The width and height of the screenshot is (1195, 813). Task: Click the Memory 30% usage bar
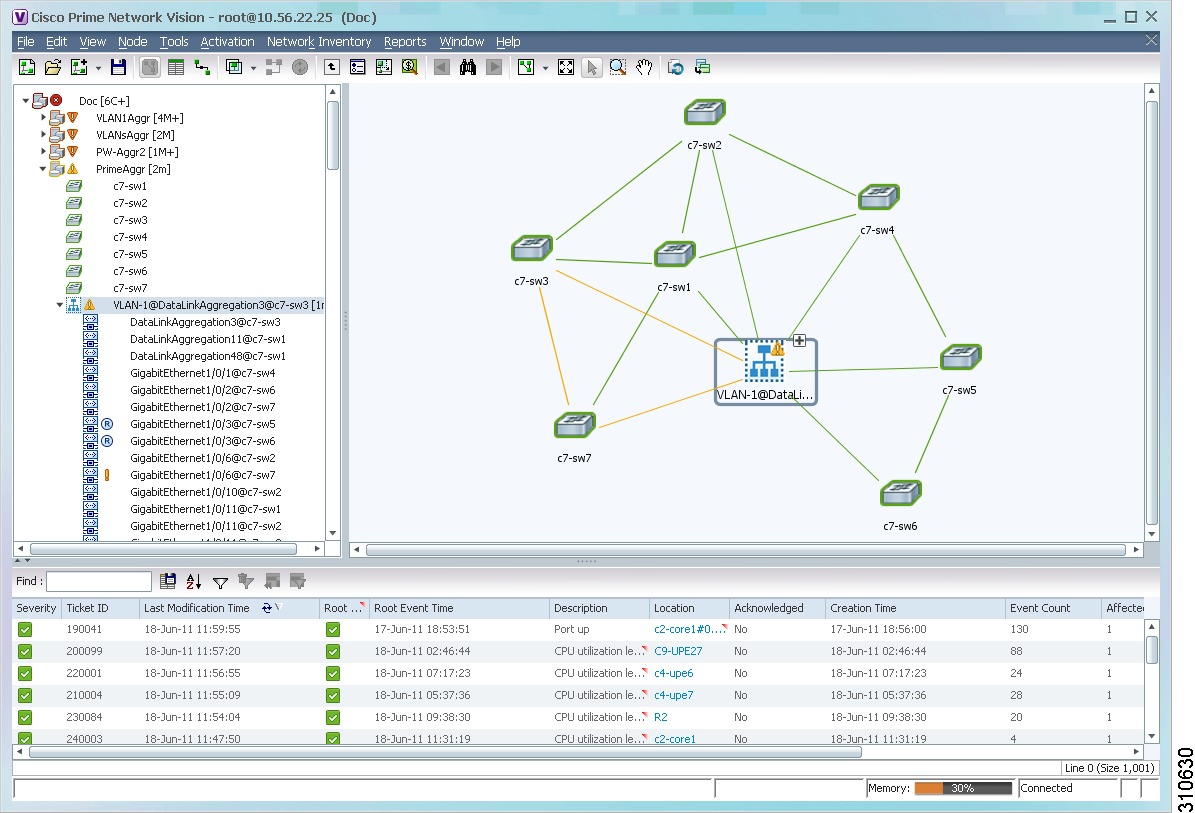963,789
